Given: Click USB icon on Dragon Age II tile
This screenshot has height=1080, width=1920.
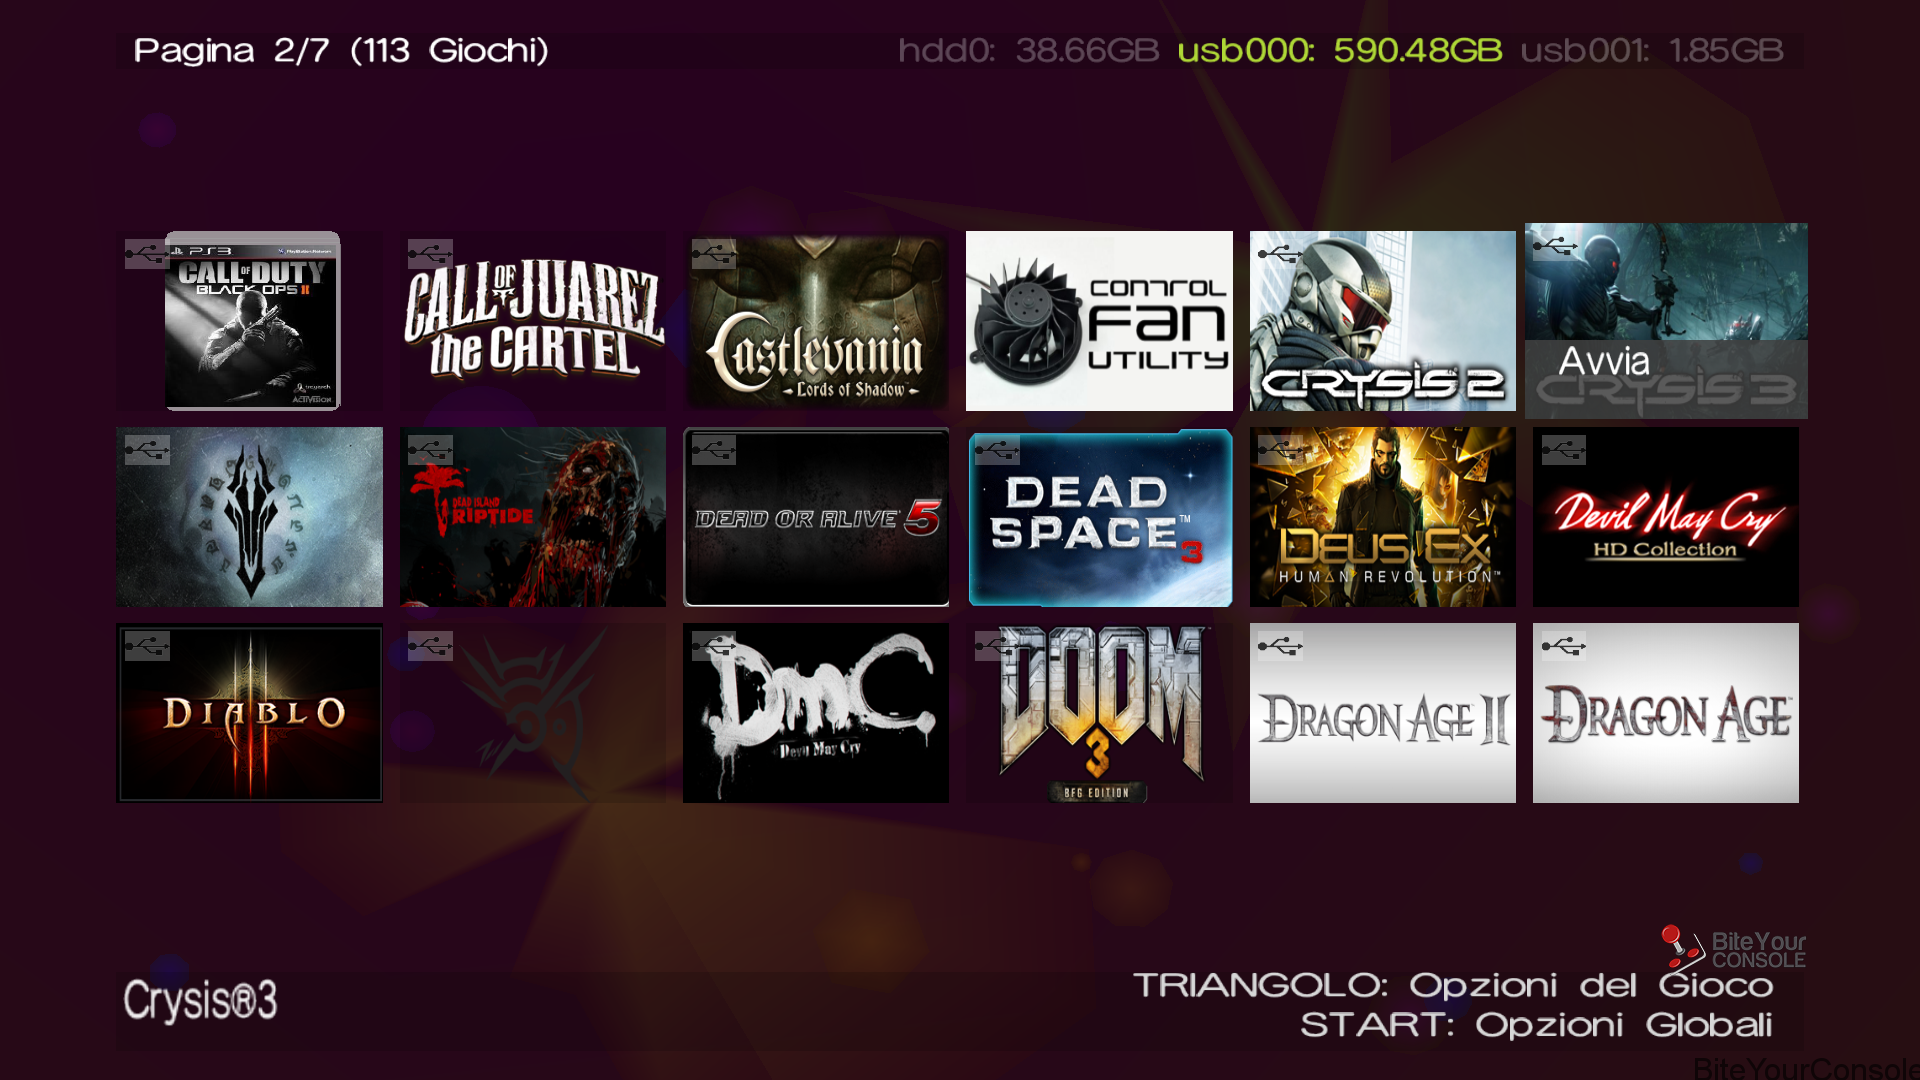Looking at the screenshot, I should (1280, 646).
